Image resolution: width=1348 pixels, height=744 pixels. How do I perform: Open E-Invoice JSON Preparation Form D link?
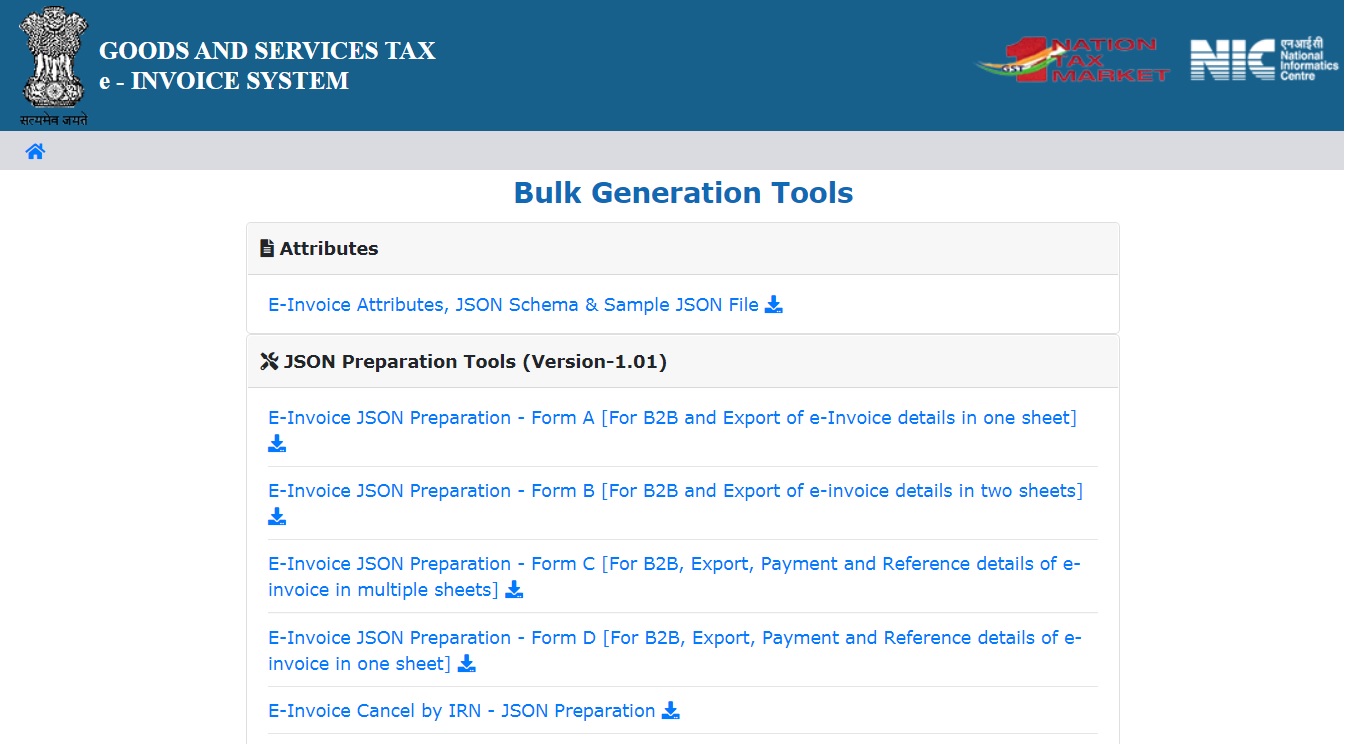675,651
